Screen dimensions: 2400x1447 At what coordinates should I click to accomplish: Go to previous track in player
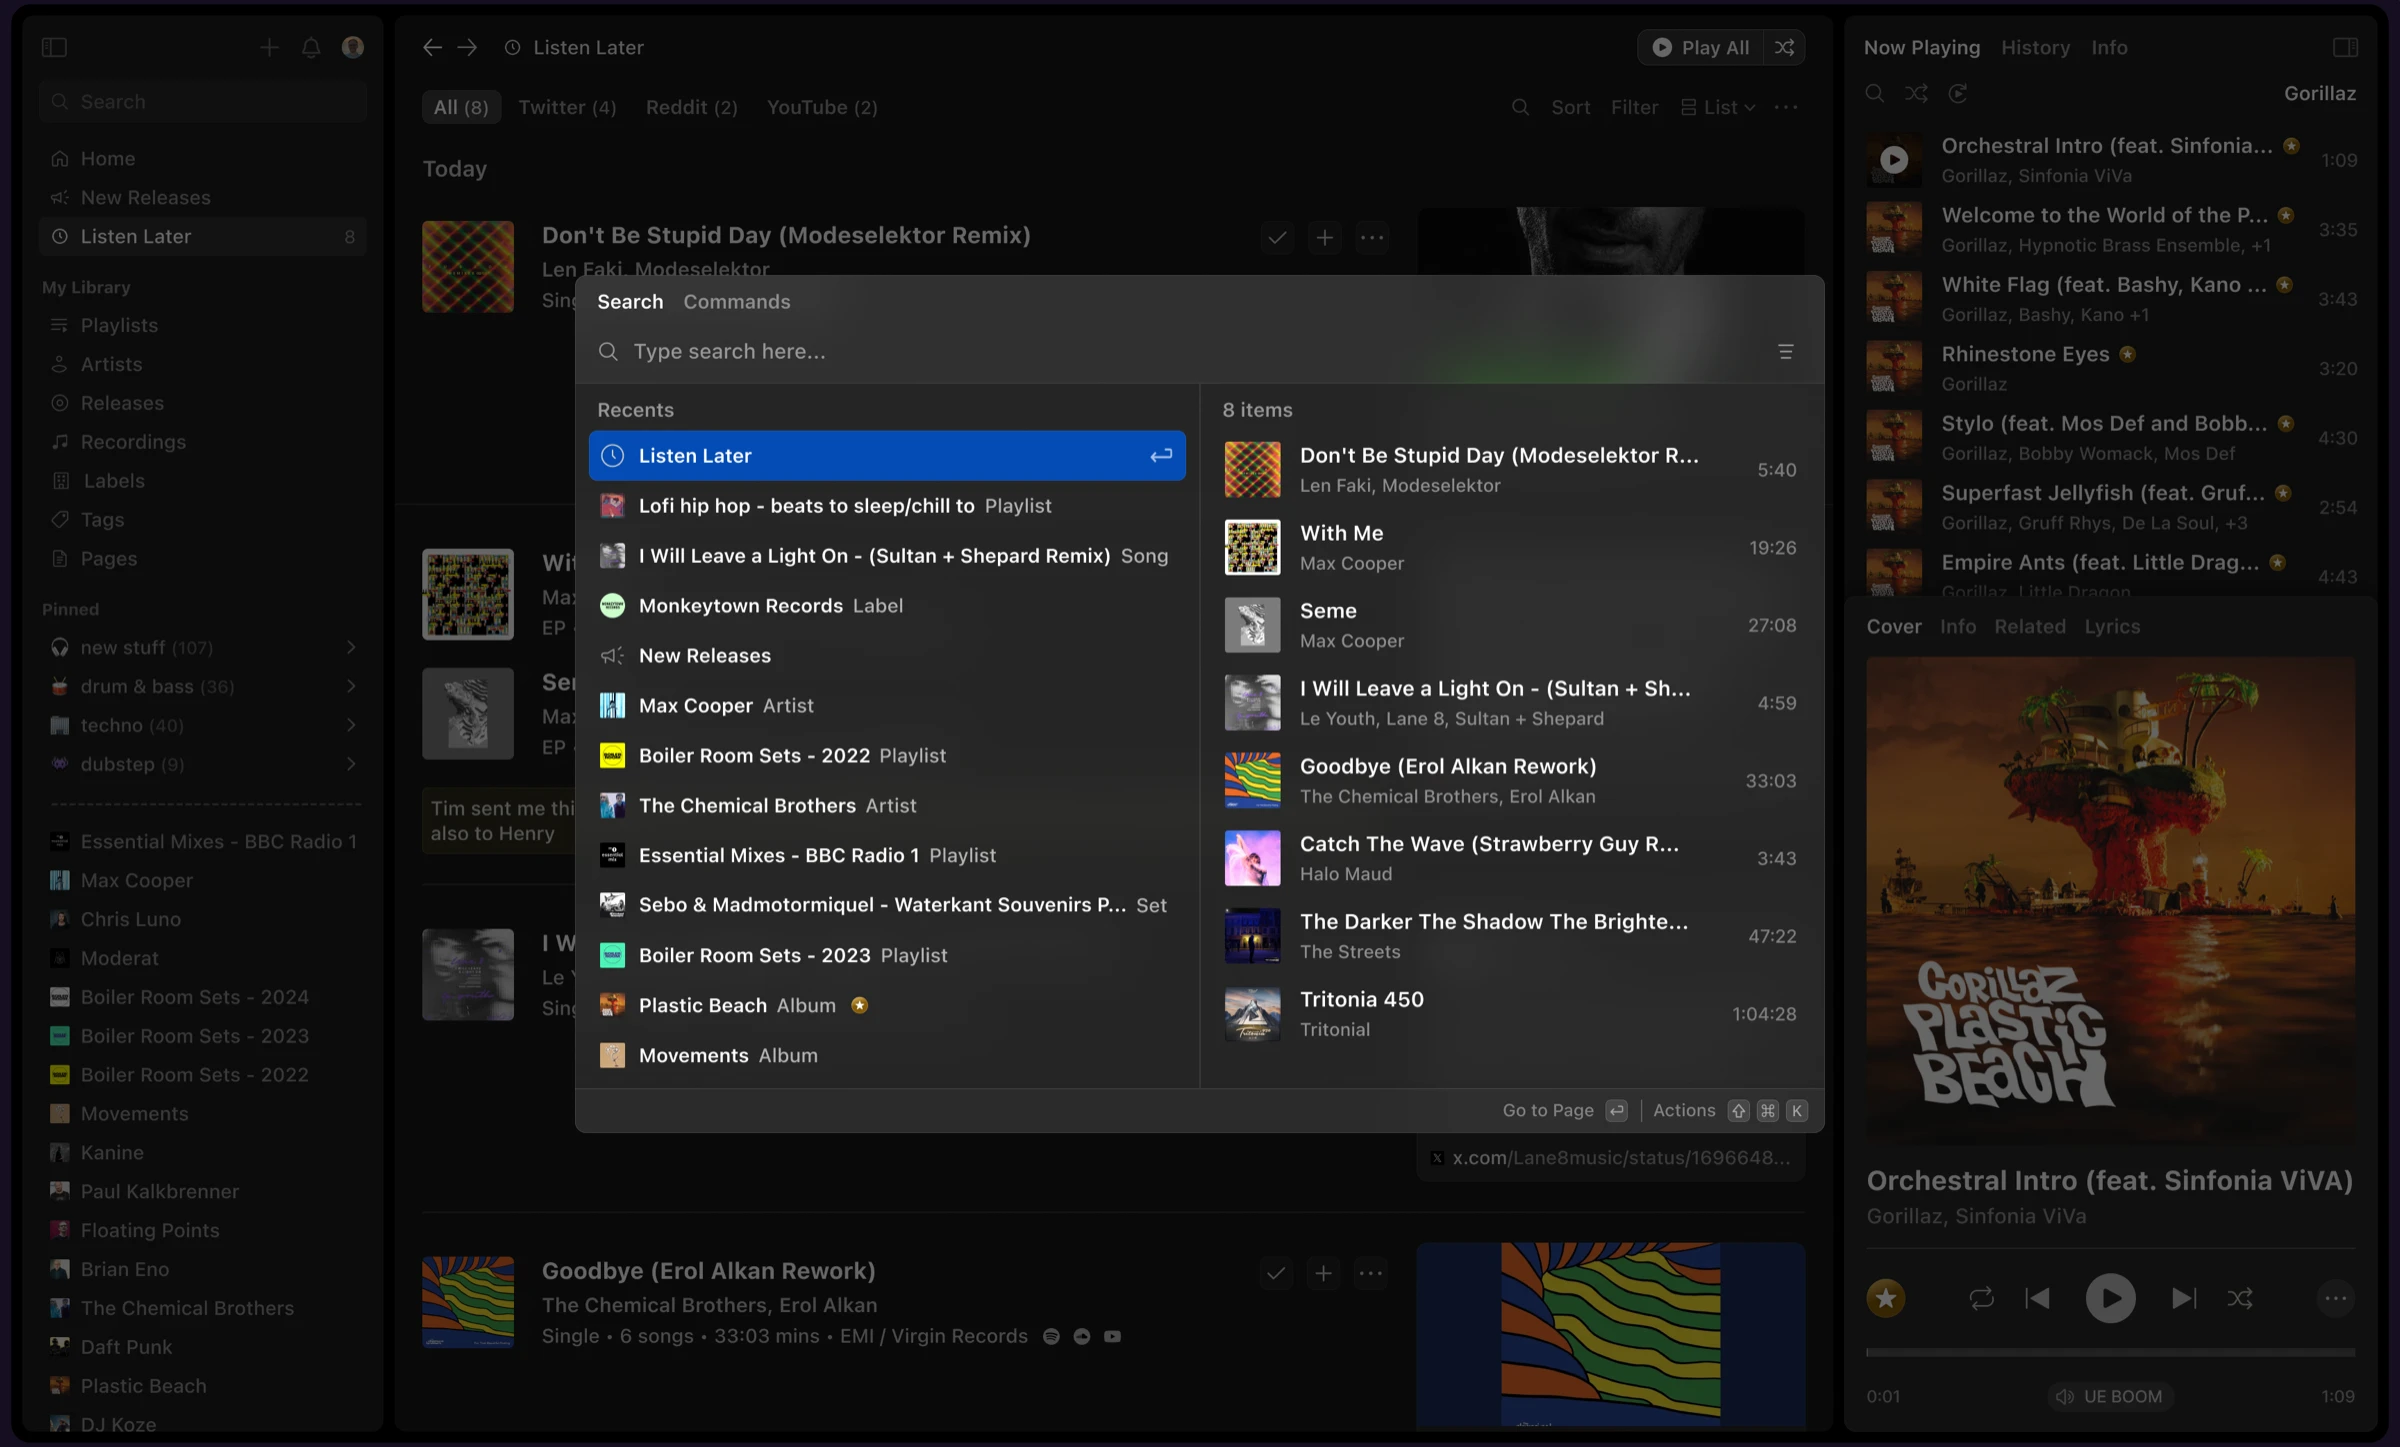point(2037,1298)
